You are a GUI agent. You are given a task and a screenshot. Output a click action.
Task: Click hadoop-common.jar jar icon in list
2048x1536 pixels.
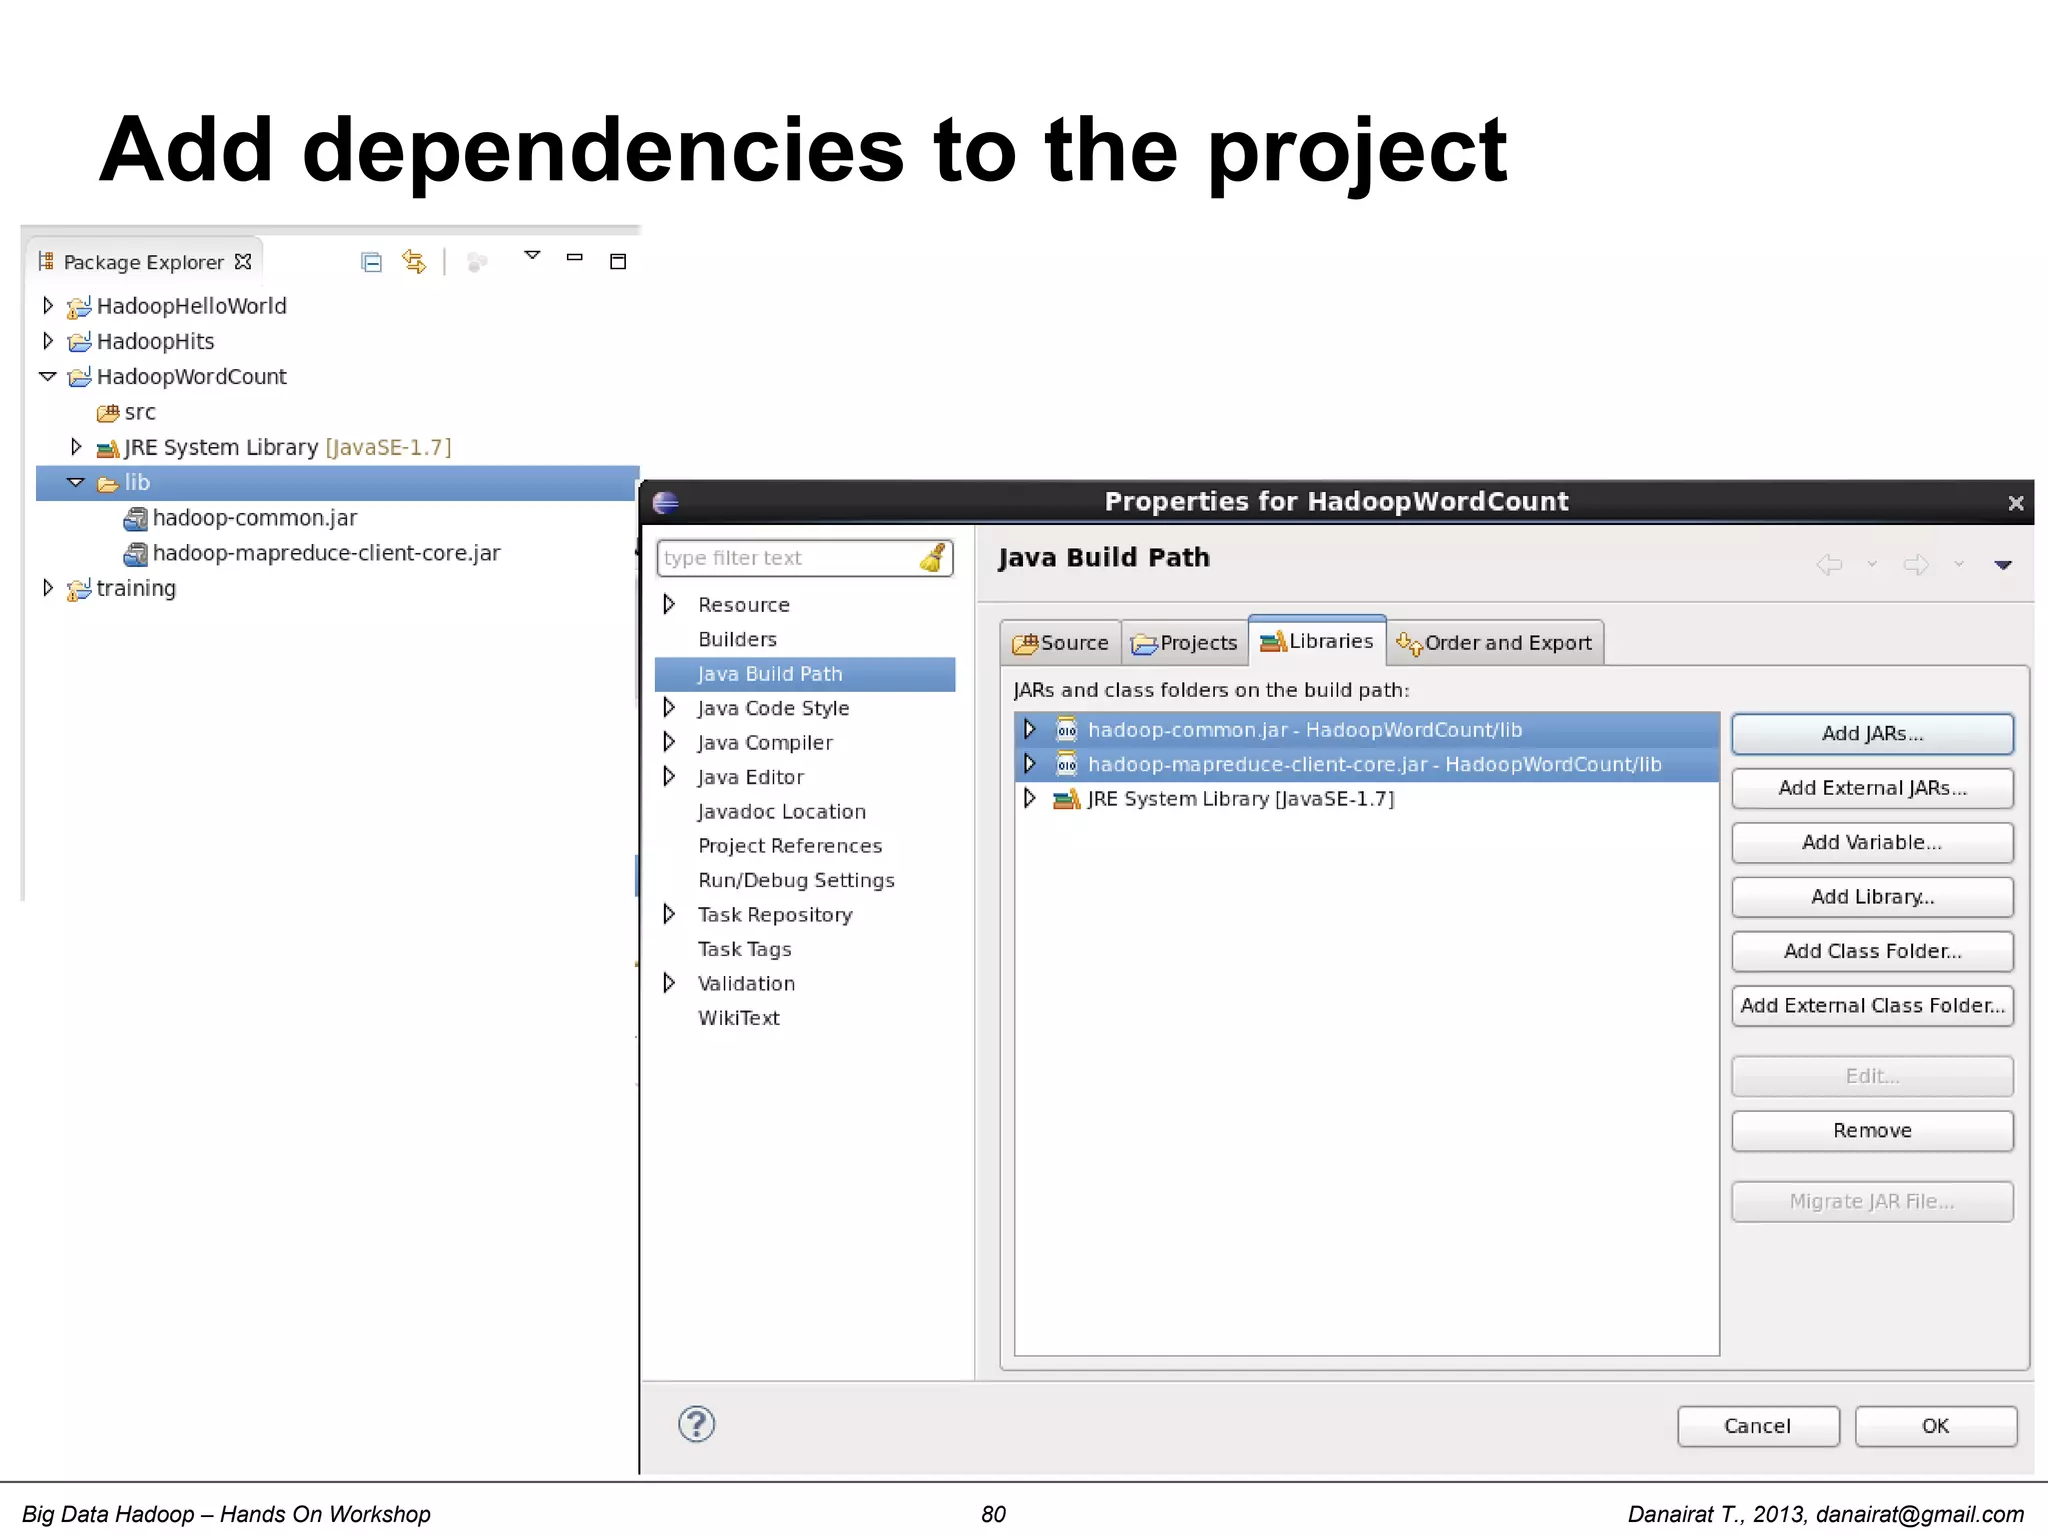click(x=1067, y=729)
